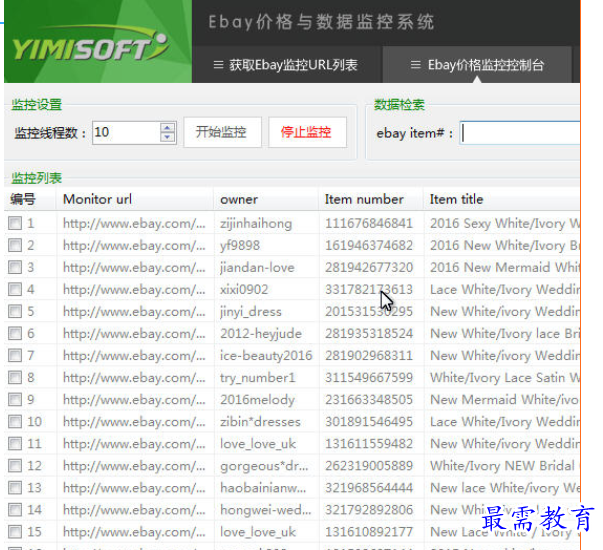Select the checkbox for row 7

(15, 355)
